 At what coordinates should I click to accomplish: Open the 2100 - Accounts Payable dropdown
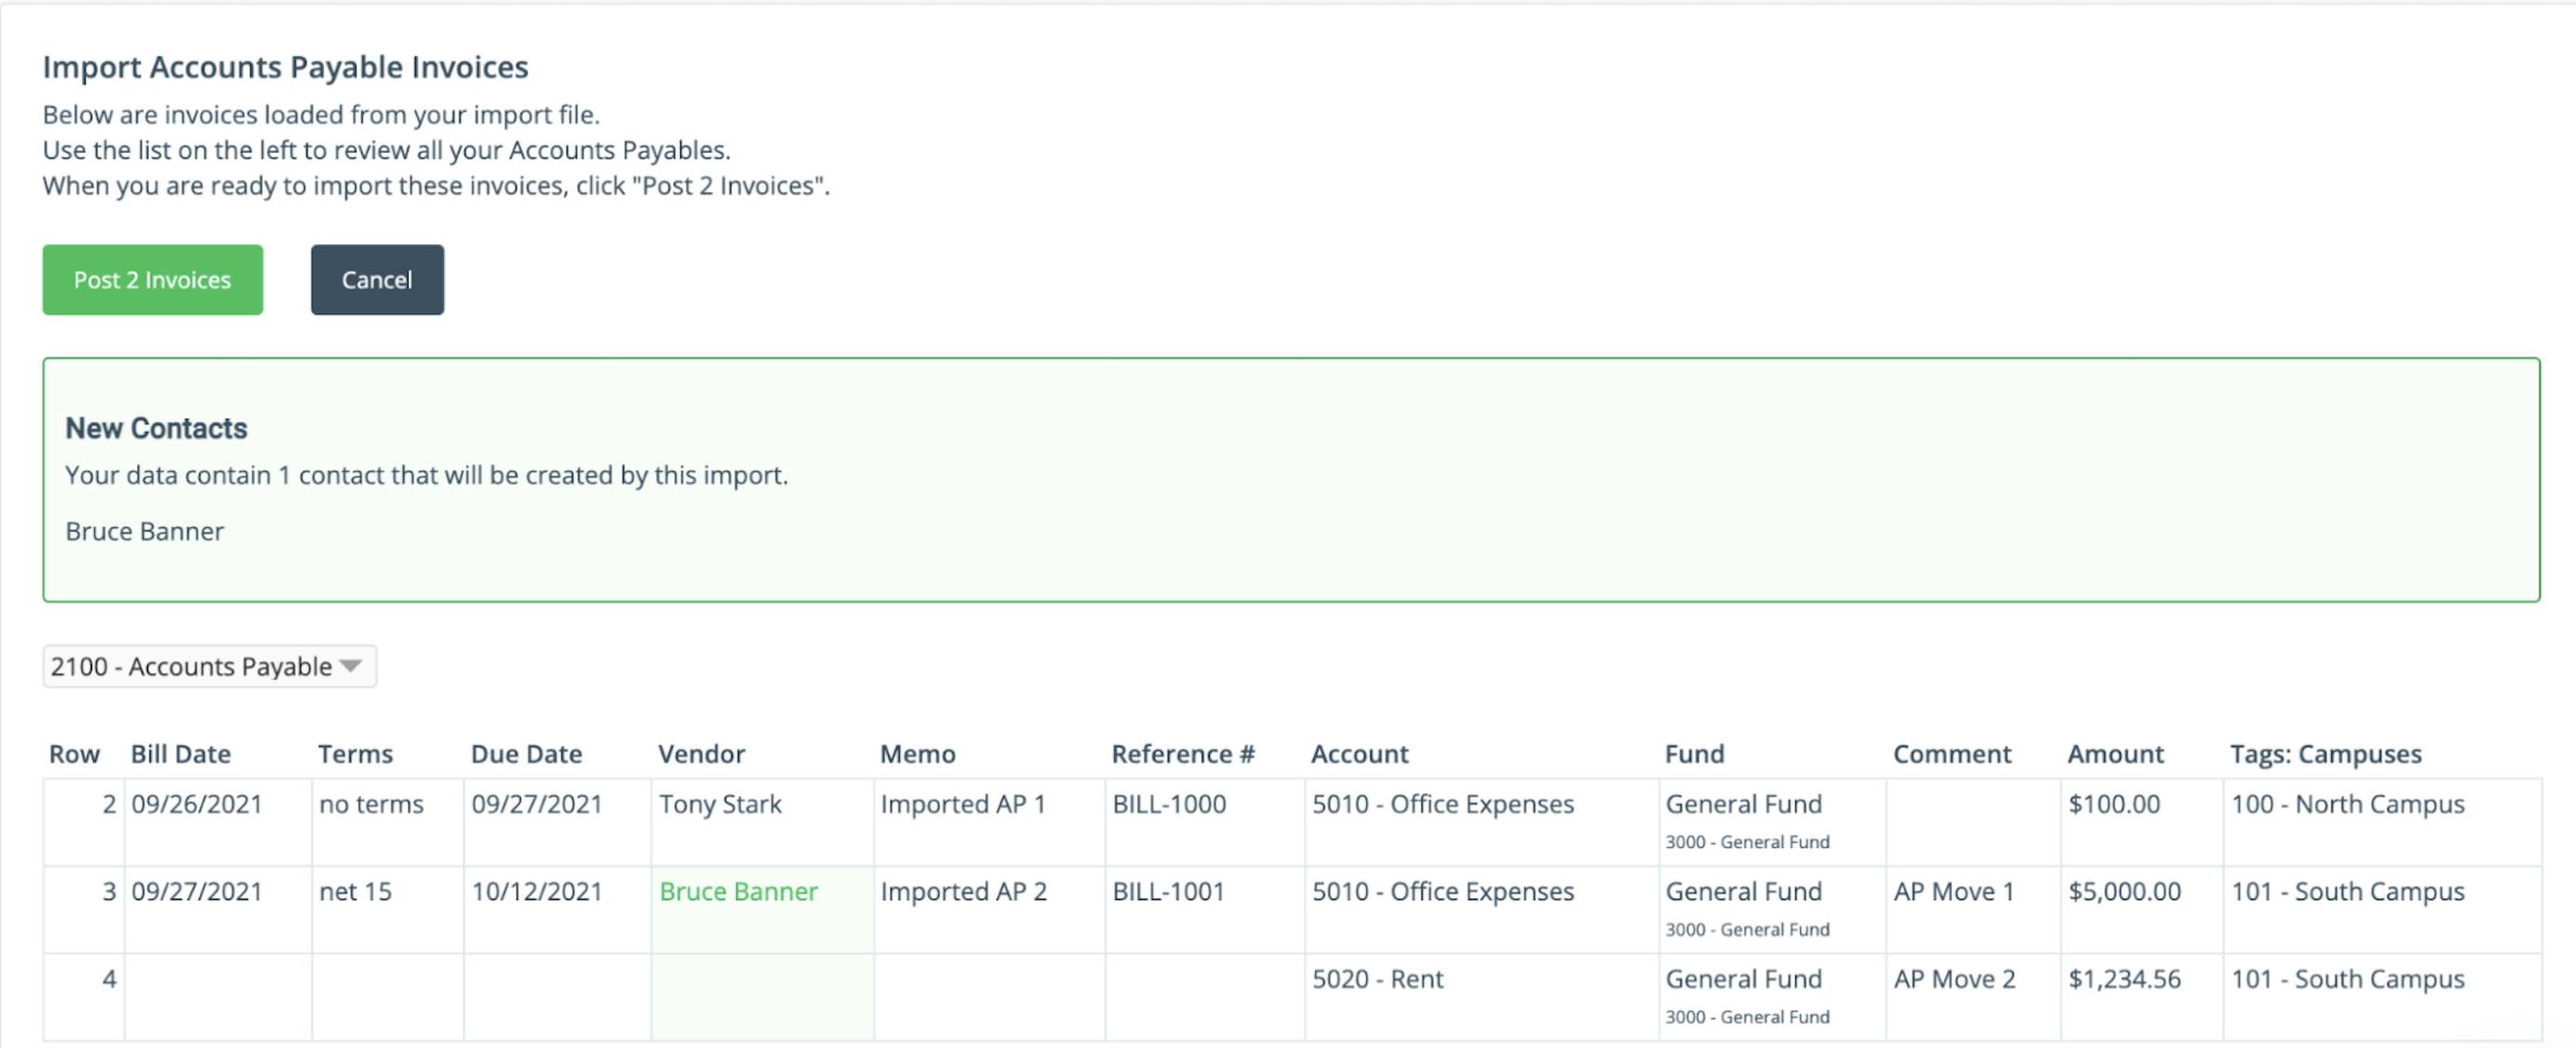coord(209,666)
